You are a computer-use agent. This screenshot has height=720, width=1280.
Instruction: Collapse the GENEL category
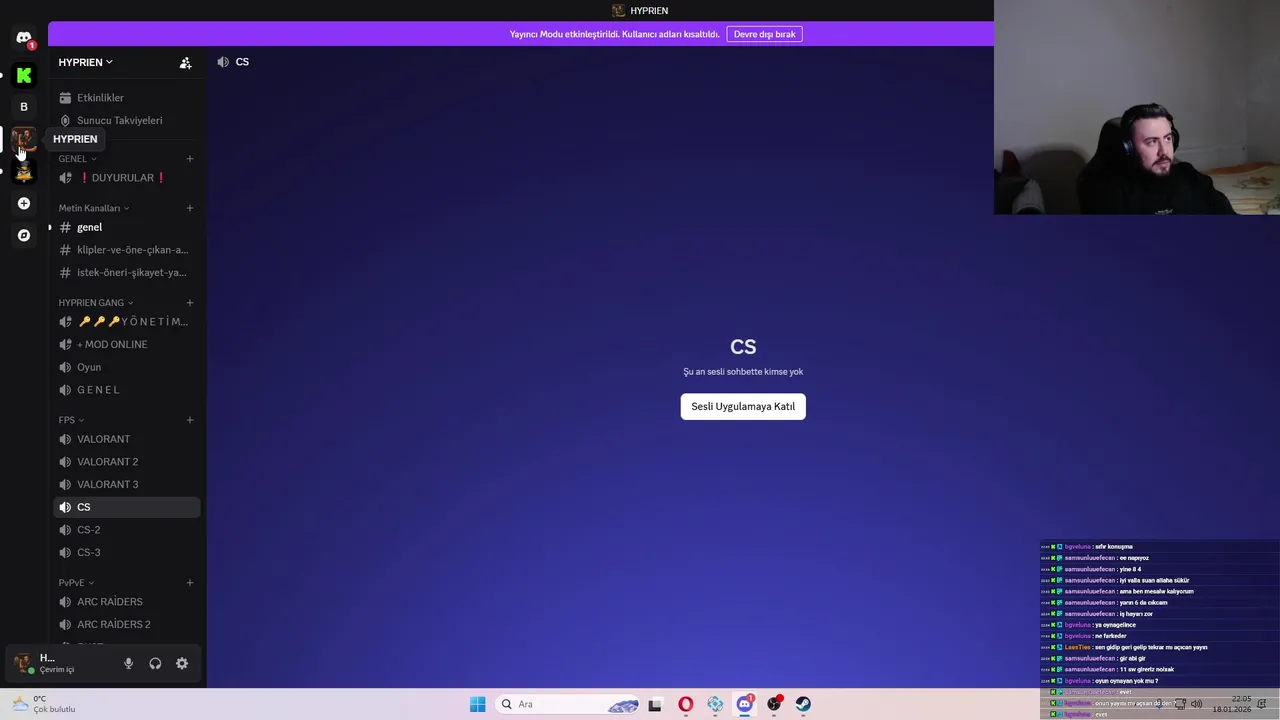[77, 159]
